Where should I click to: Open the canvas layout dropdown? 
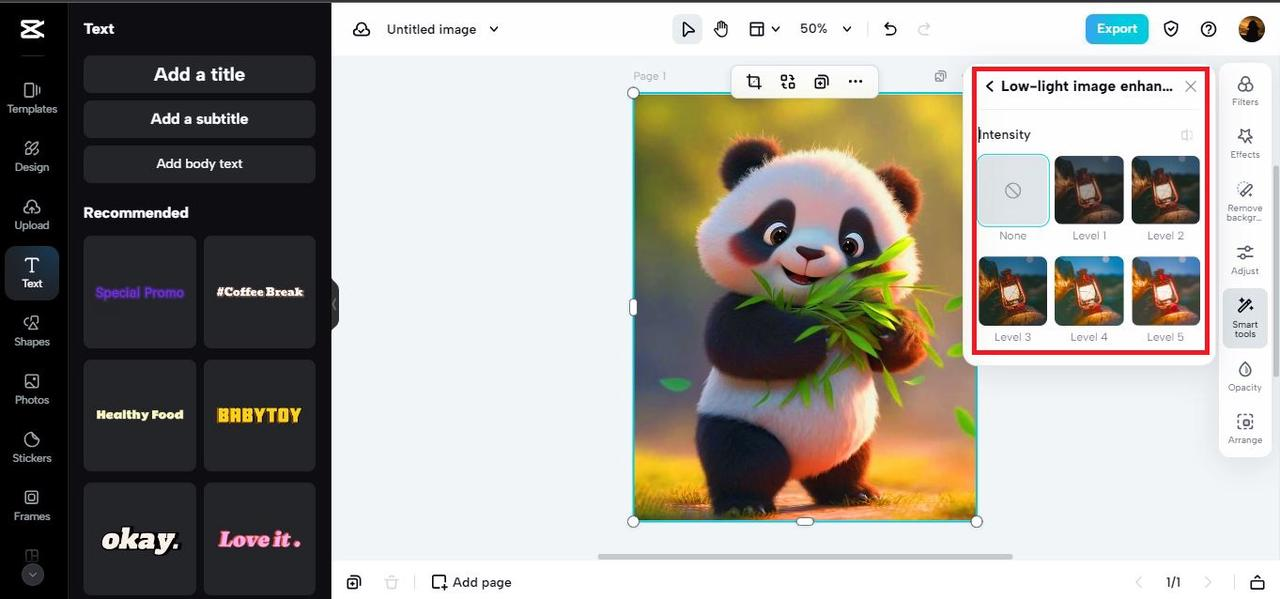tap(764, 29)
